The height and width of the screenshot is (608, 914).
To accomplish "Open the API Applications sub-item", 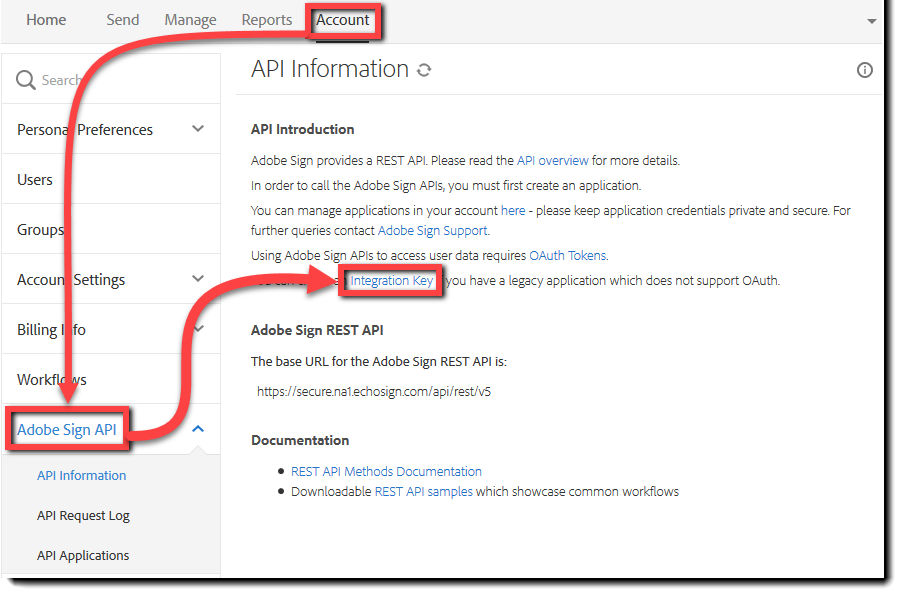I will [83, 556].
